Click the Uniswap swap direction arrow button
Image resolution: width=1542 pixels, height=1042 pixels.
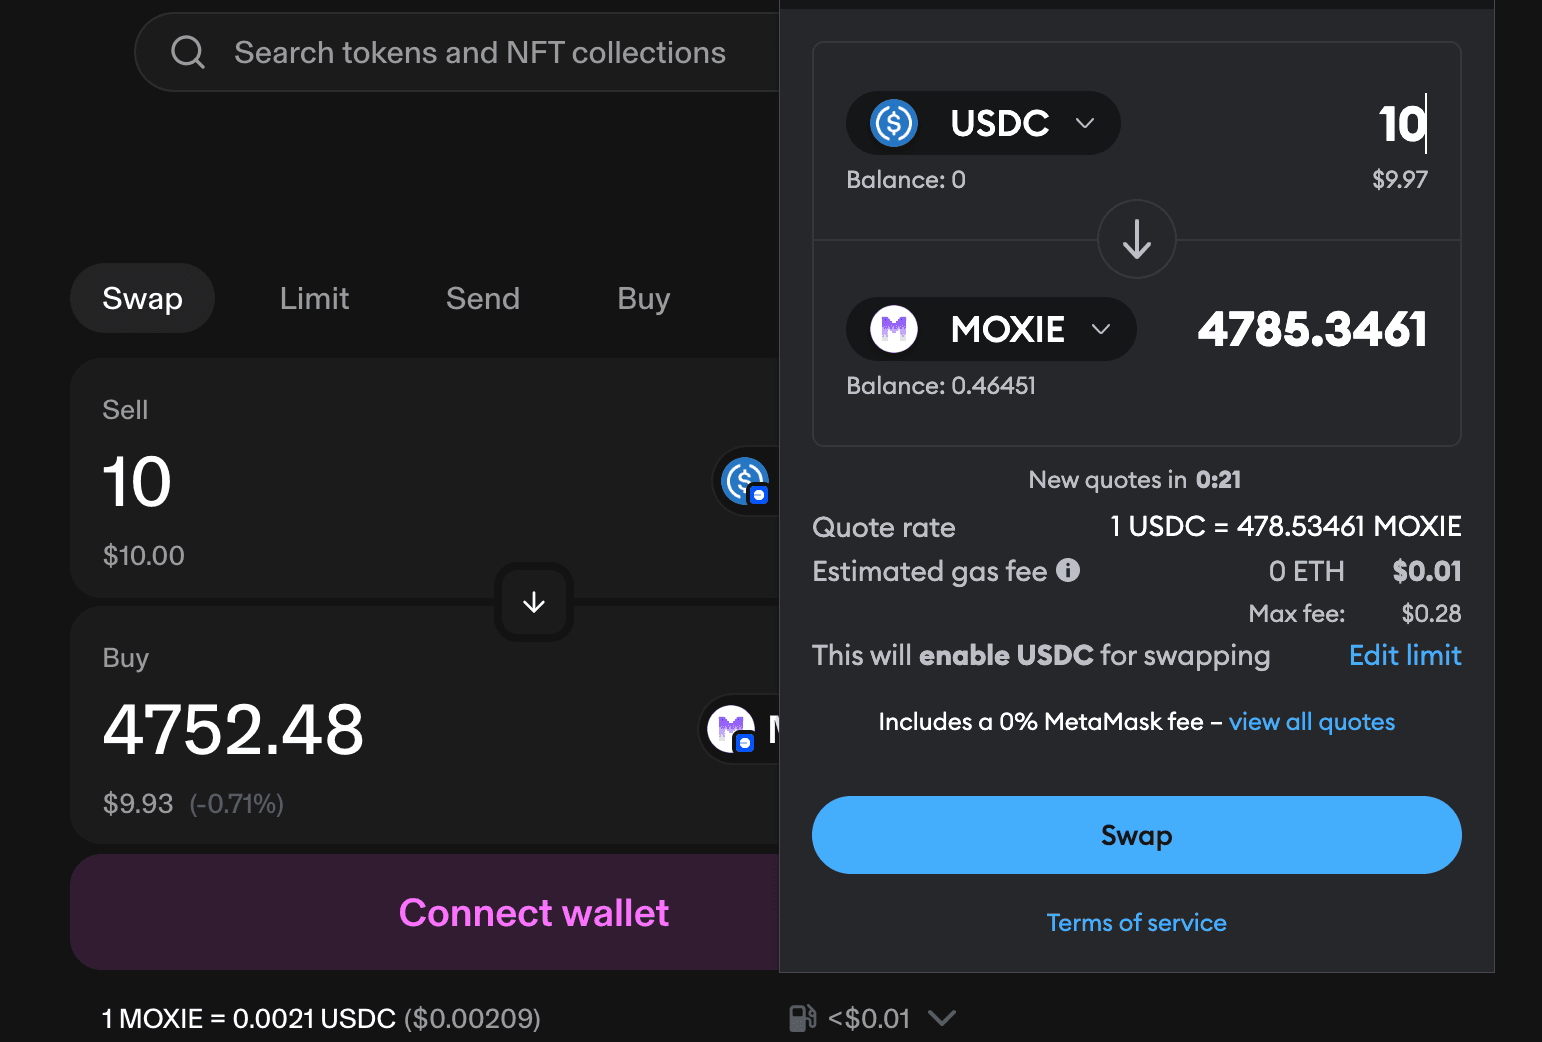(x=534, y=602)
